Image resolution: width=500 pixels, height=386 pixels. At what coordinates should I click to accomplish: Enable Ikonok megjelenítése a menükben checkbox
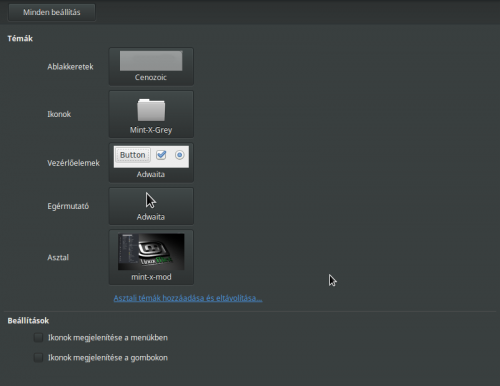[38, 338]
